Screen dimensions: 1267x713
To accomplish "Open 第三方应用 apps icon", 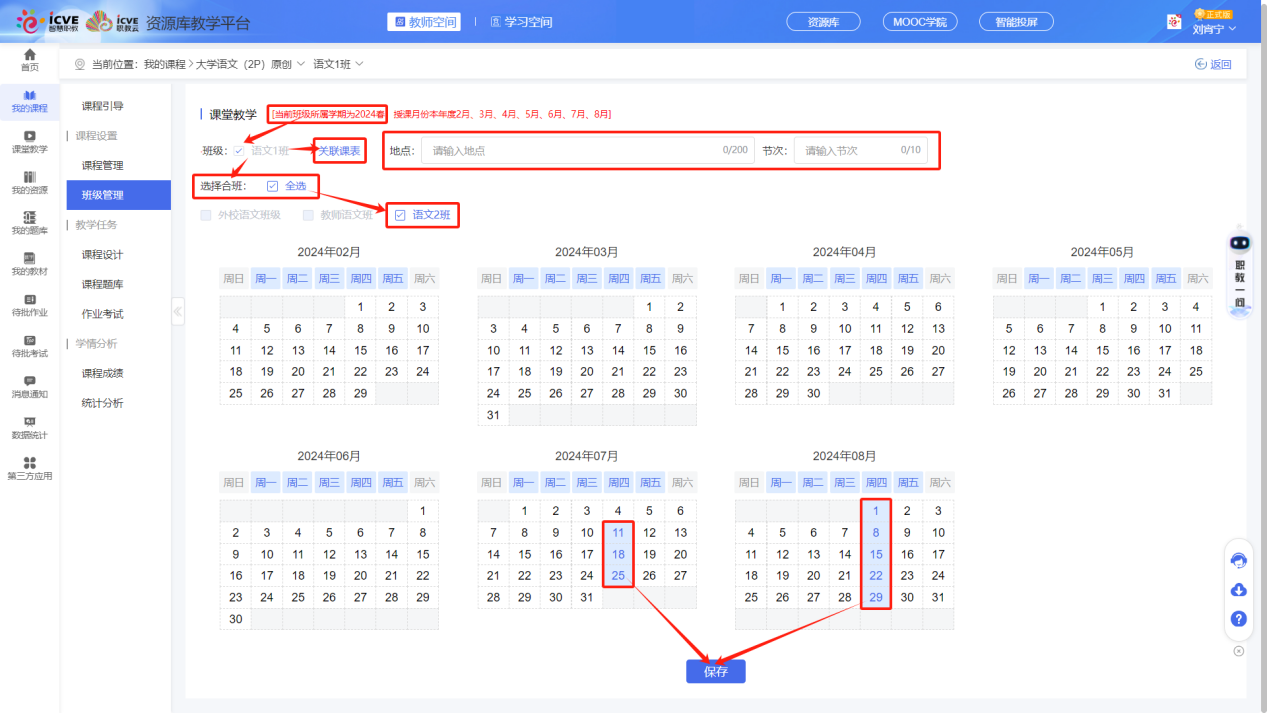I will point(30,464).
